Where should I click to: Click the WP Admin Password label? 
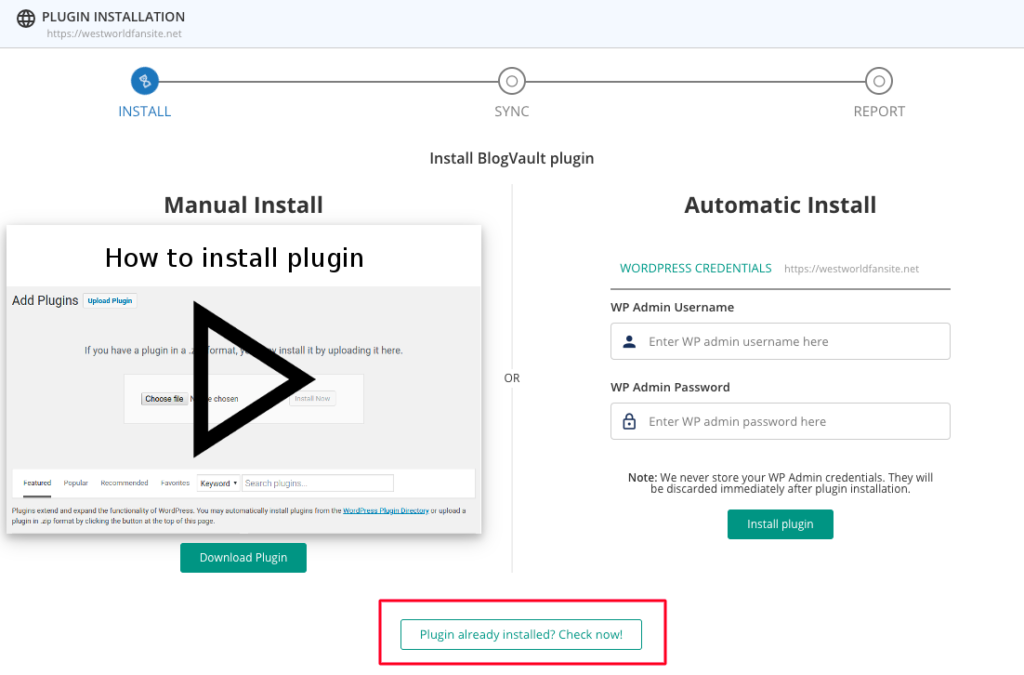[670, 387]
